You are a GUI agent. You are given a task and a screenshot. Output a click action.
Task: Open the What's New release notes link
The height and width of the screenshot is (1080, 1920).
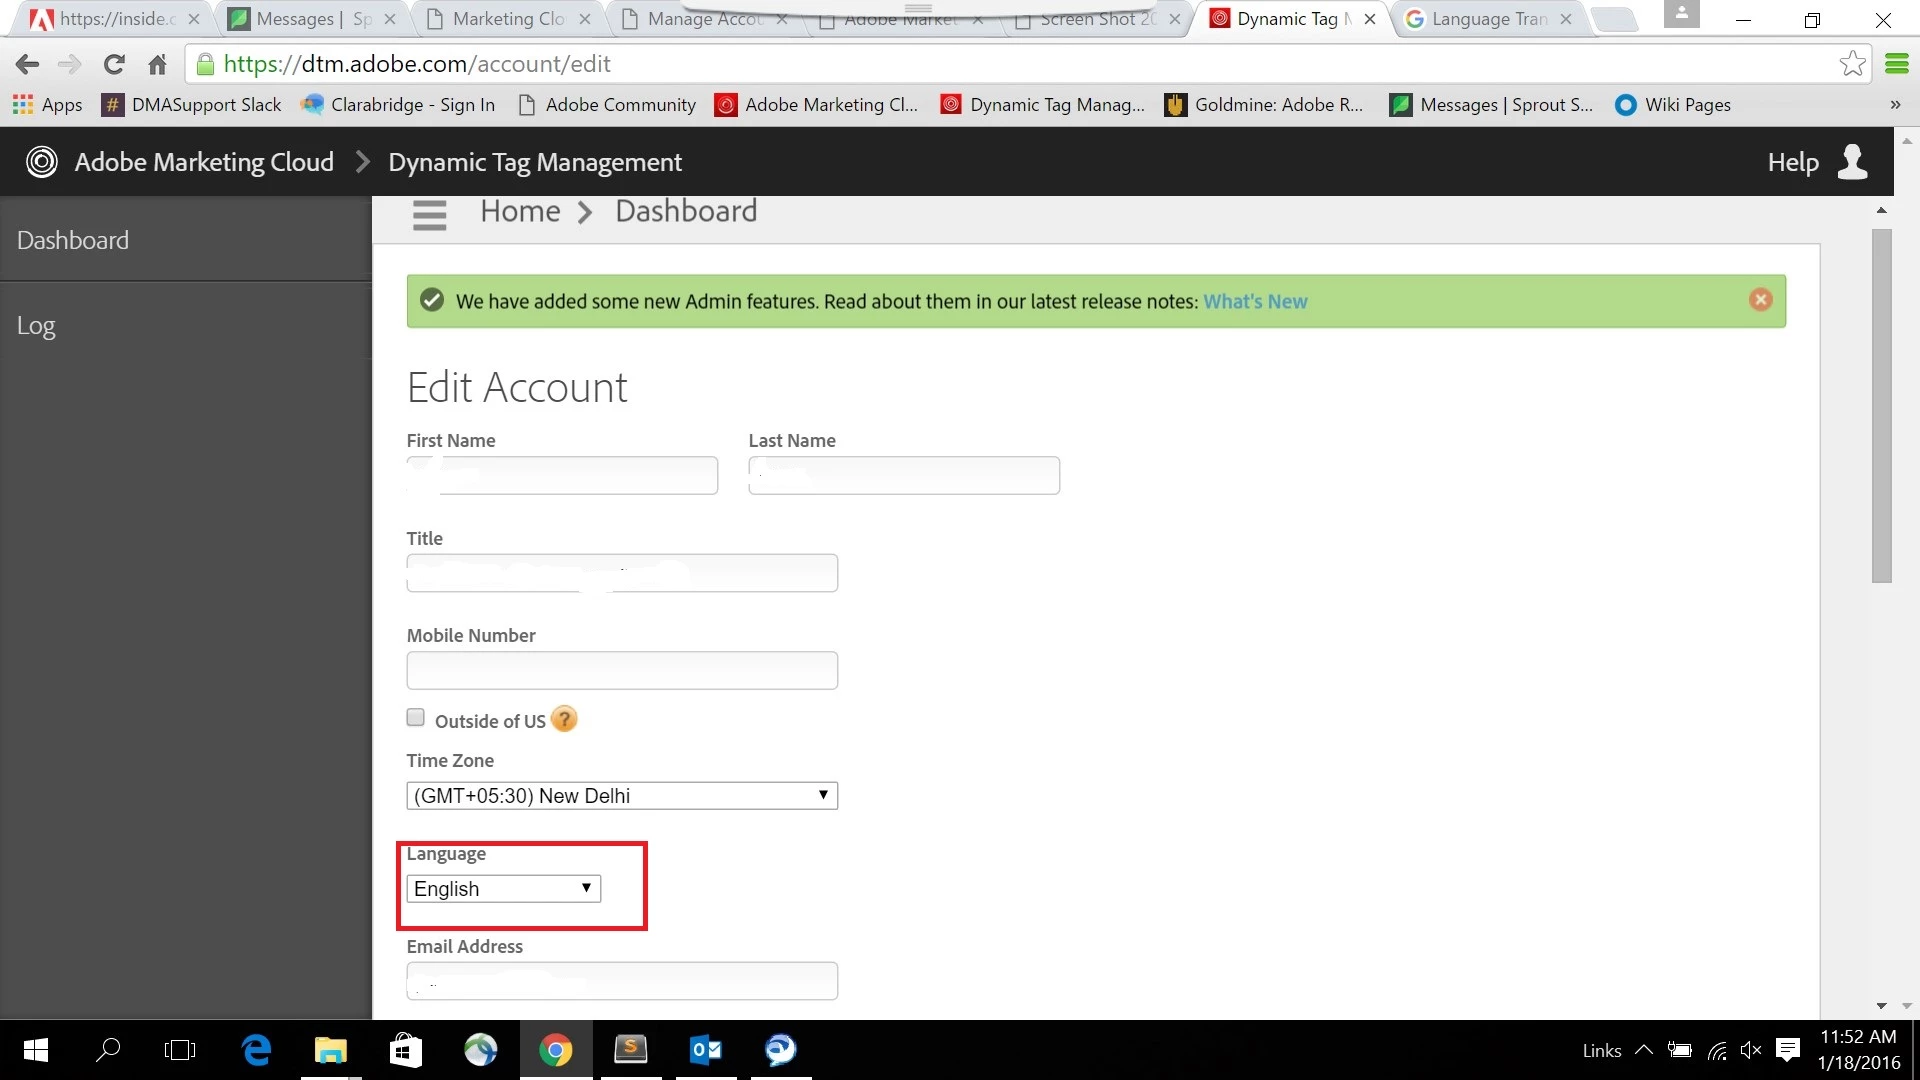[1254, 302]
